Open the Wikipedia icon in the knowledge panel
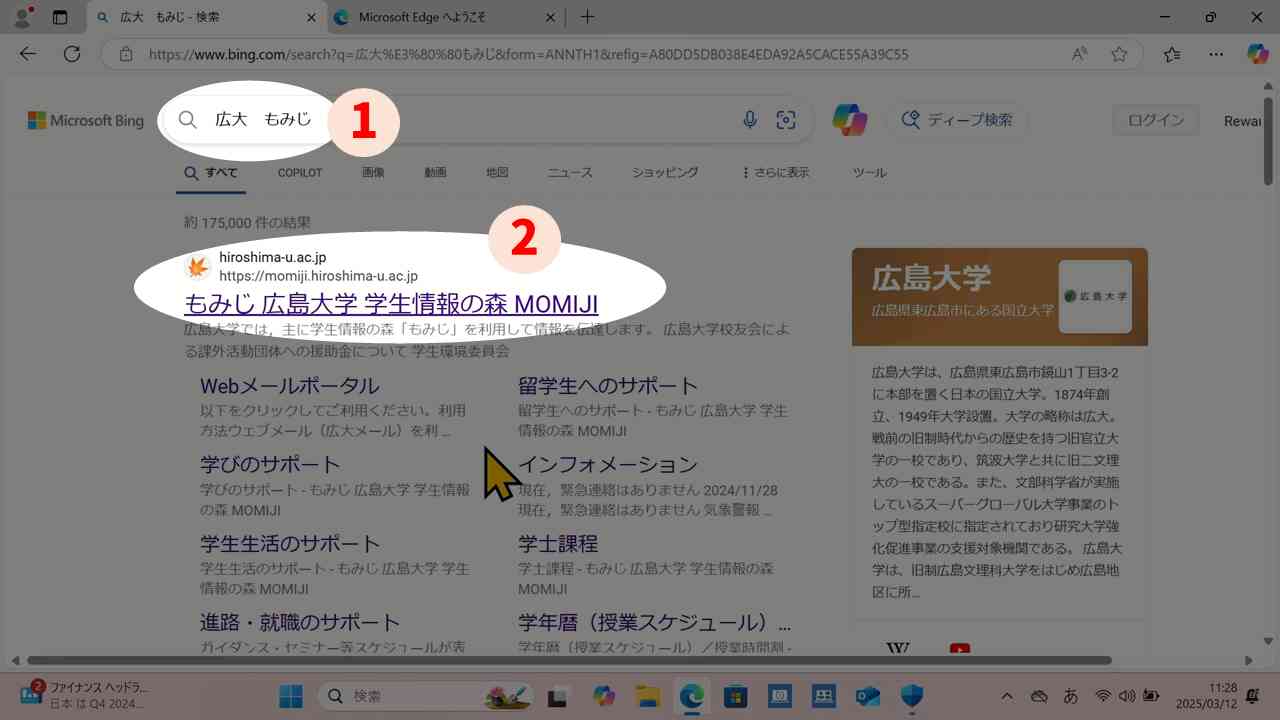This screenshot has height=720, width=1280. pos(897,648)
